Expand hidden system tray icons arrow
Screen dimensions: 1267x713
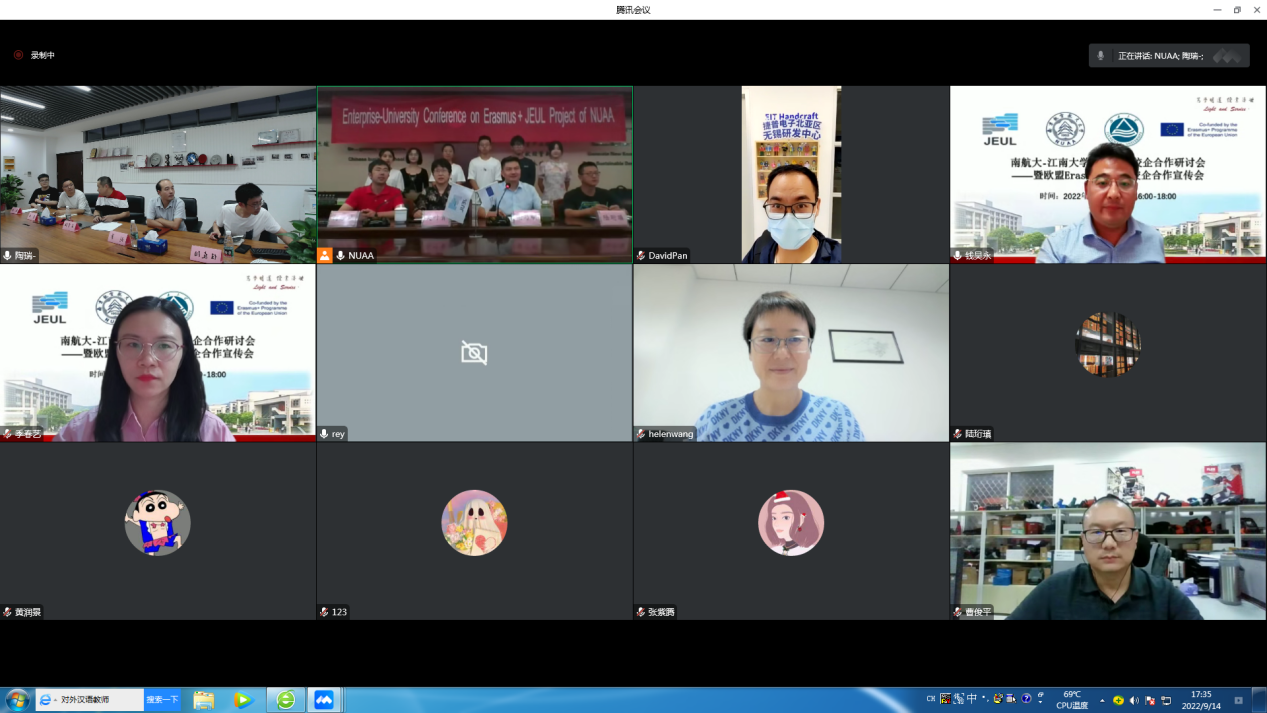click(x=1102, y=700)
